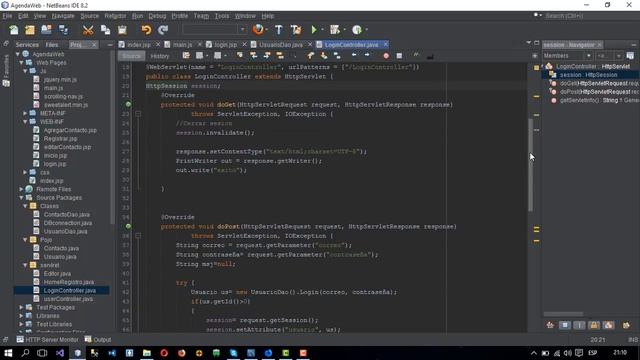Click the Firefox browser selection icon
This screenshot has width=640, height=360.
pyautogui.click(x=258, y=29)
